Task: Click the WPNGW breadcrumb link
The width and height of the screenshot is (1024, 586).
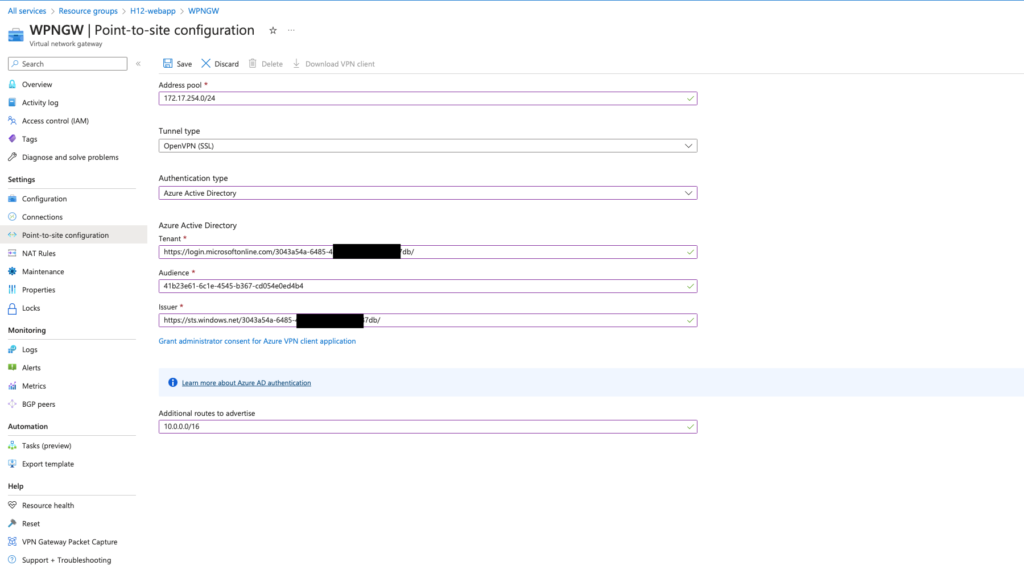Action: click(x=204, y=11)
